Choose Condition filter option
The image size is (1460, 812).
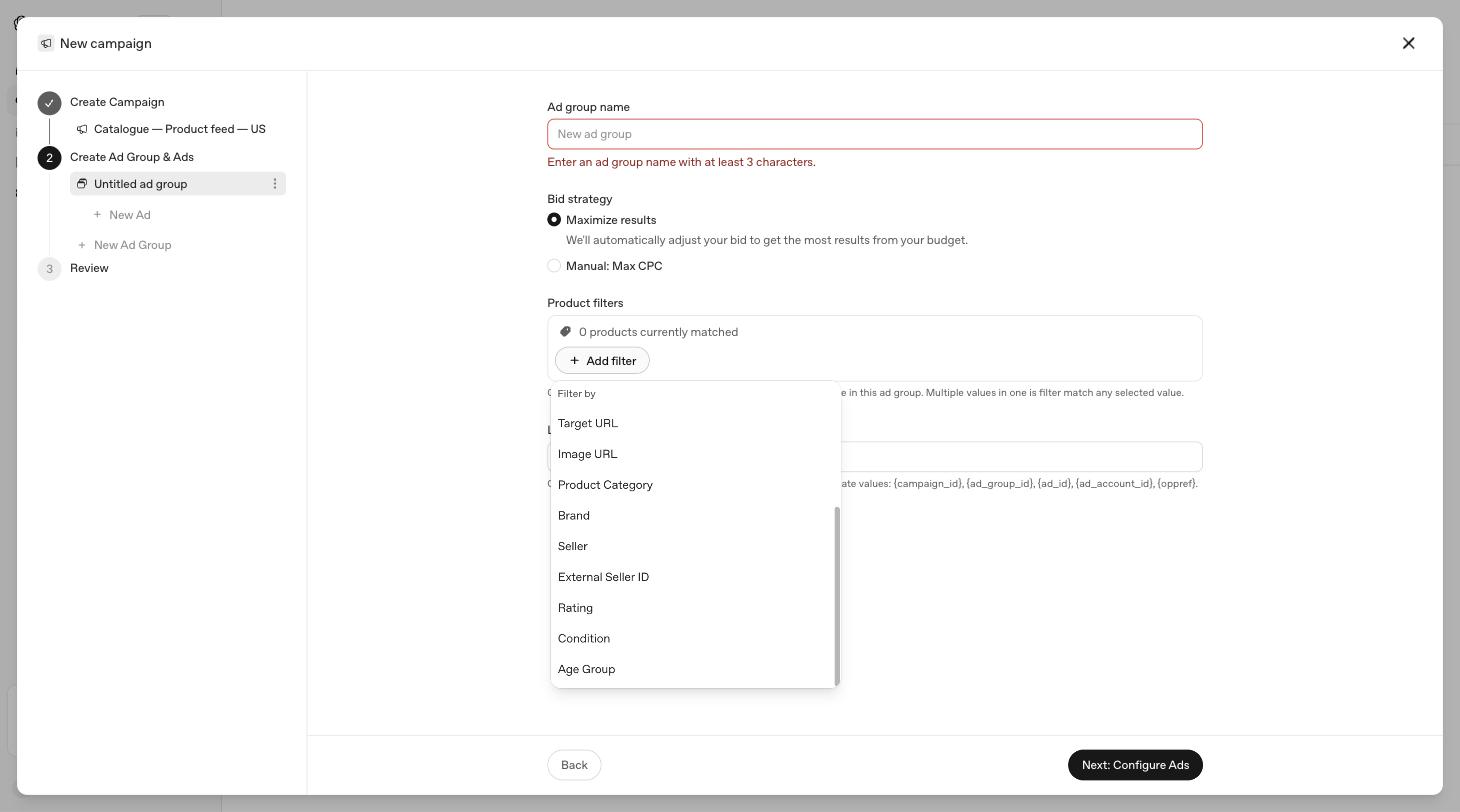pos(694,639)
